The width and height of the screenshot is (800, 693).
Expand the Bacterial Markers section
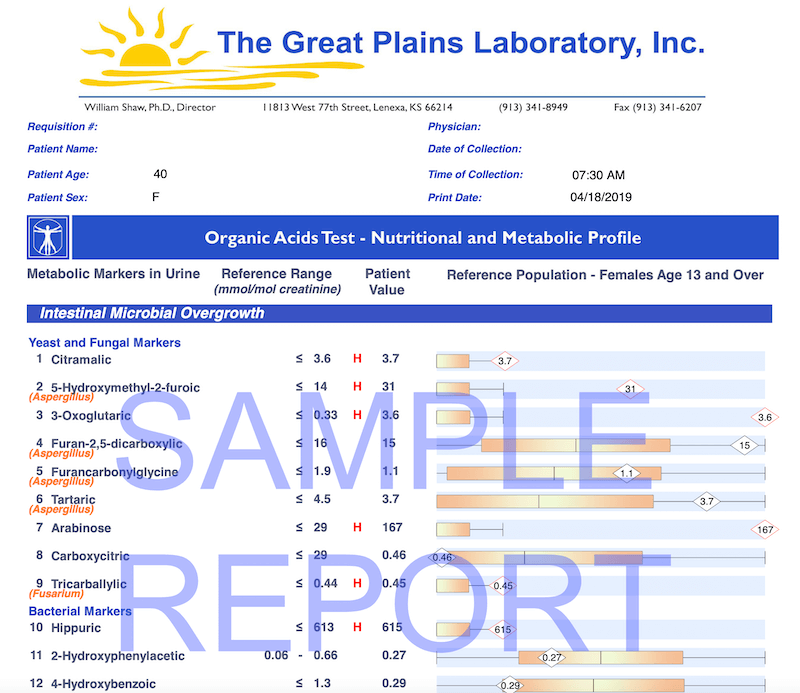pyautogui.click(x=81, y=611)
